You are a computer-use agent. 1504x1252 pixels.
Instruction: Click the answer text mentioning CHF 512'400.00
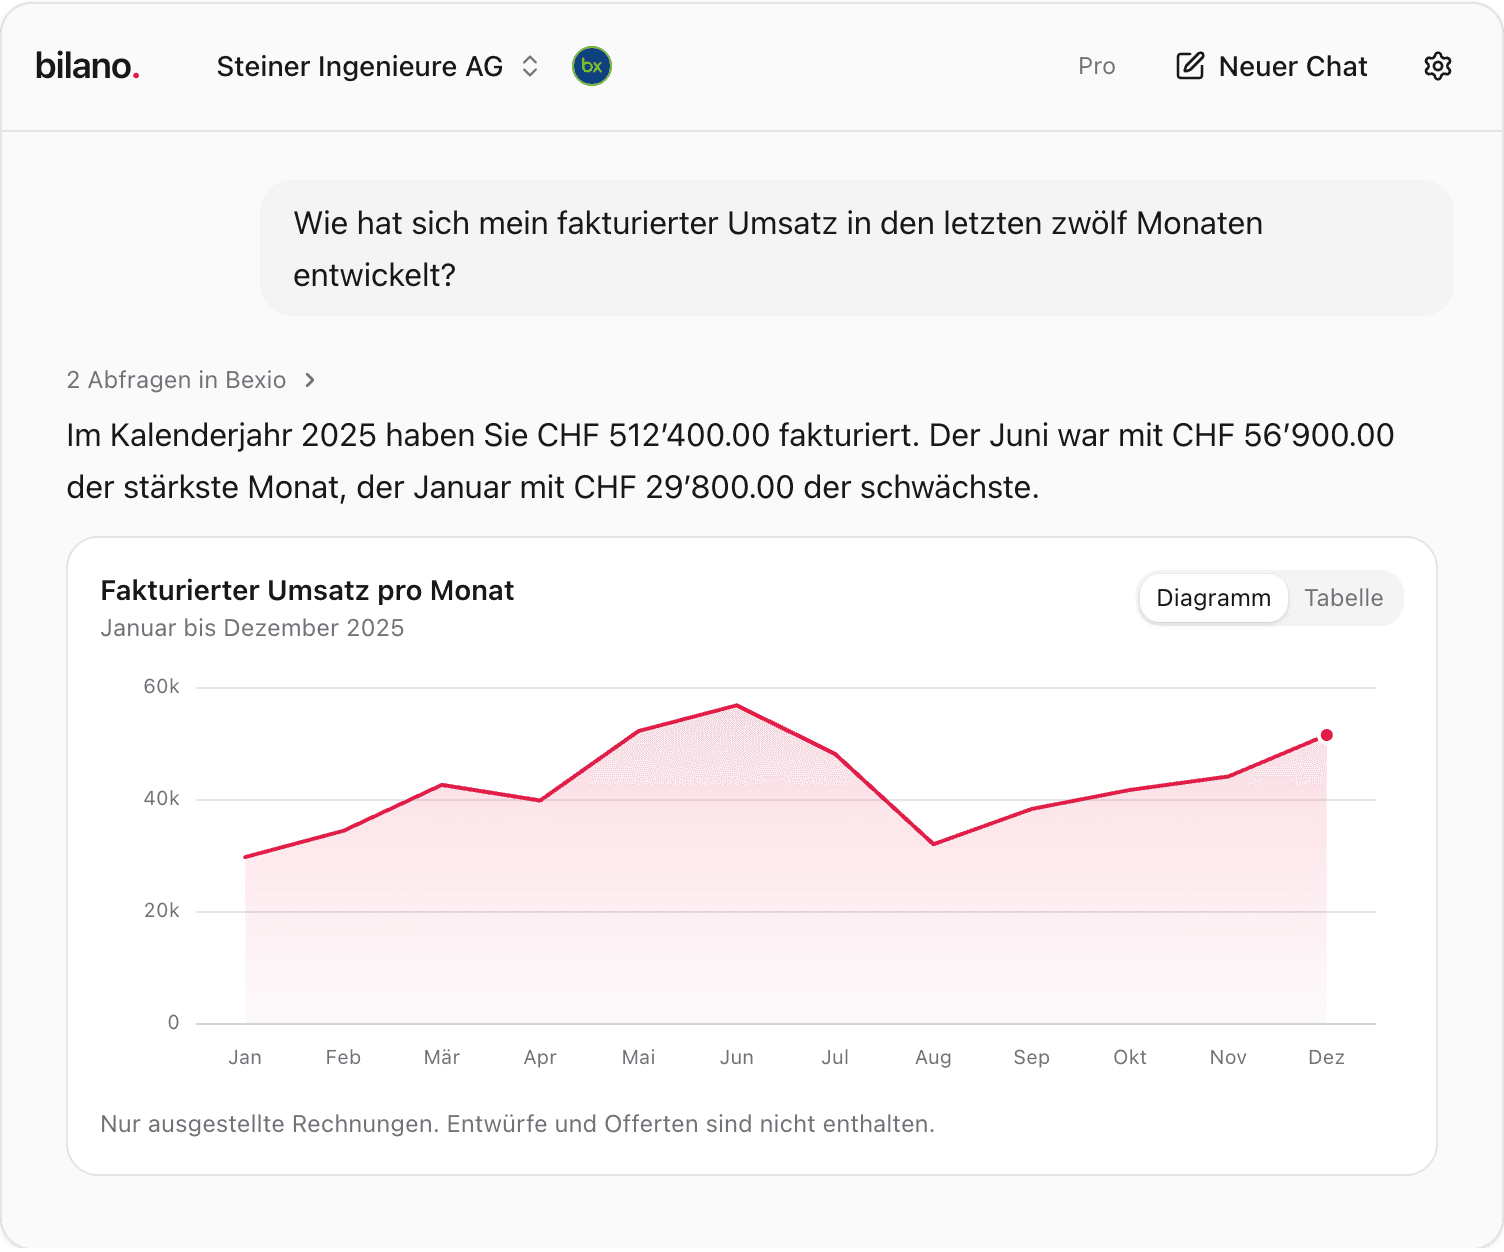[x=730, y=461]
